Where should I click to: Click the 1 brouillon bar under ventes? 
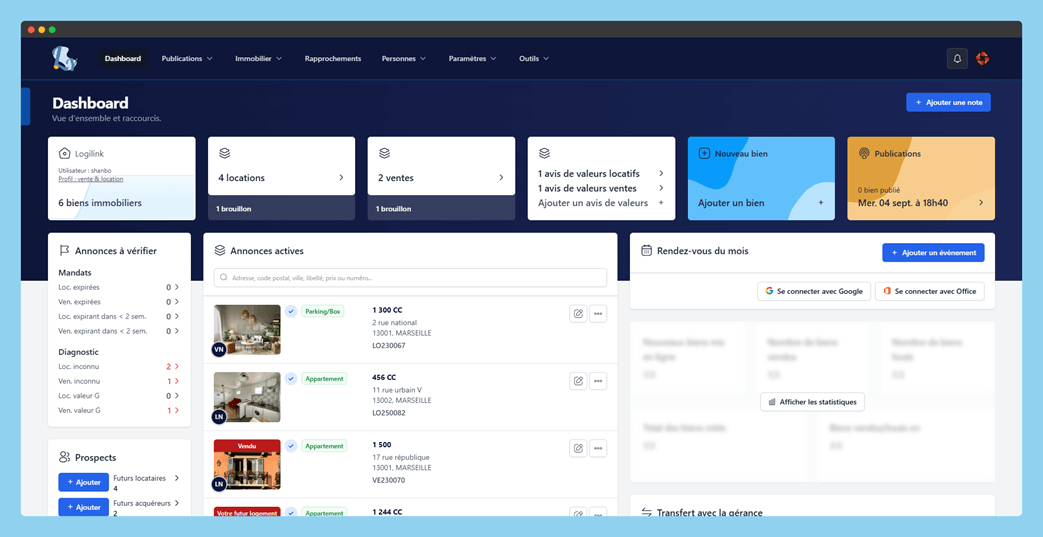click(x=441, y=208)
